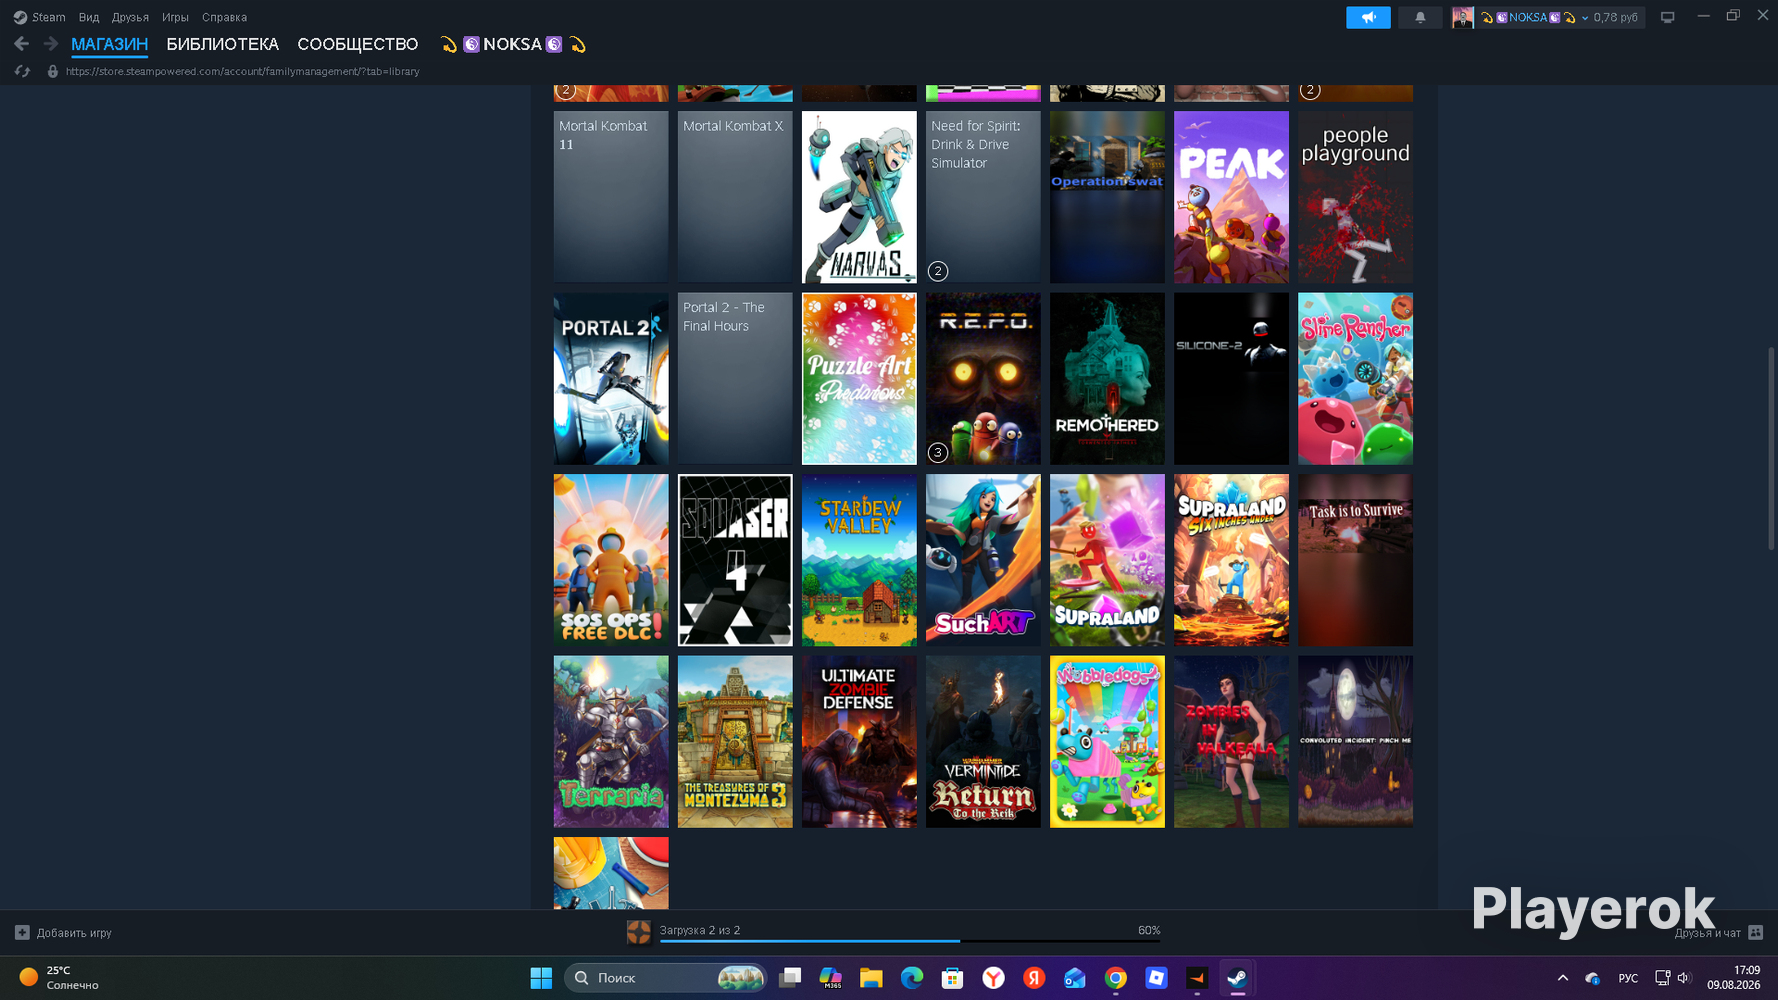Click the downloading game icon in the bottom bar
Screen dimensions: 1778x1000
coord(638,932)
